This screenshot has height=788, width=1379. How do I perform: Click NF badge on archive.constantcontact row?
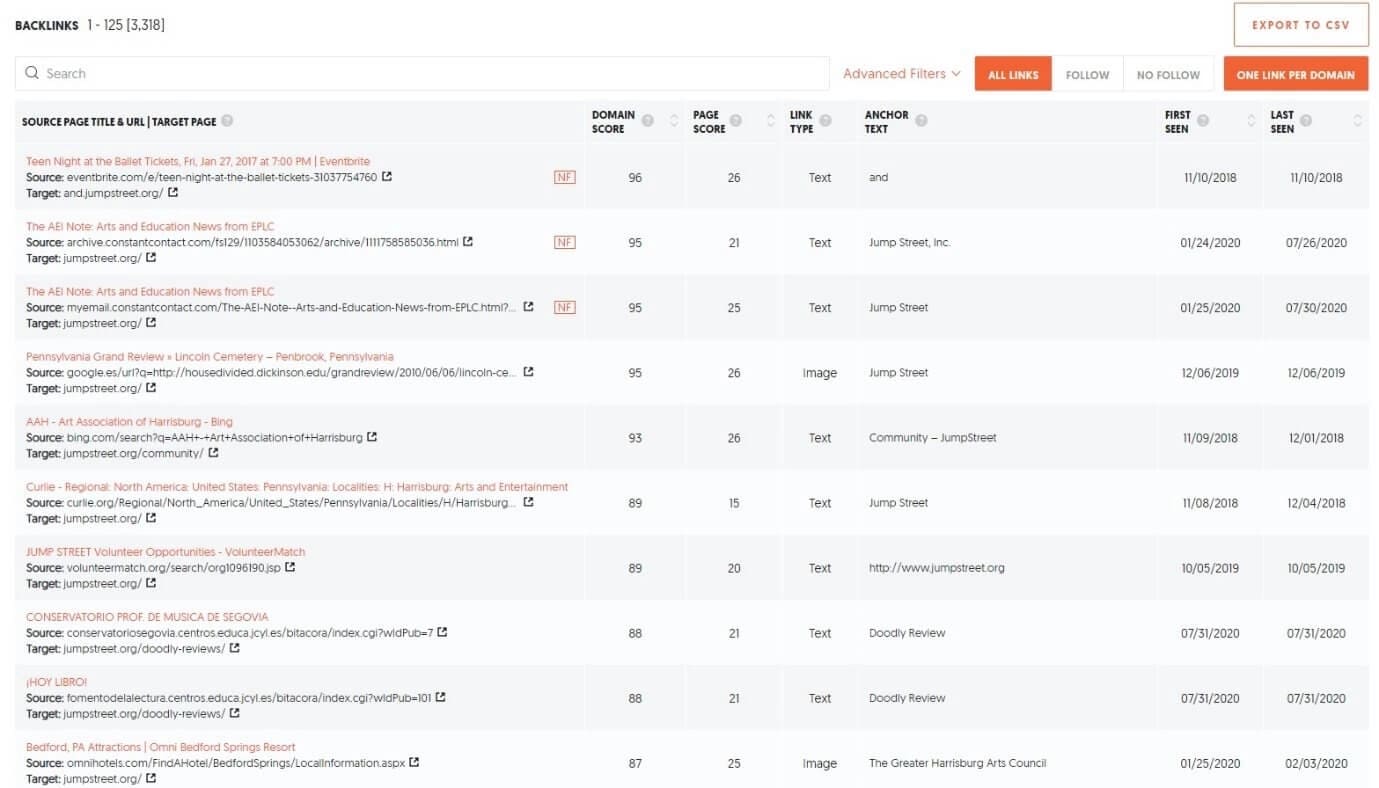(565, 242)
